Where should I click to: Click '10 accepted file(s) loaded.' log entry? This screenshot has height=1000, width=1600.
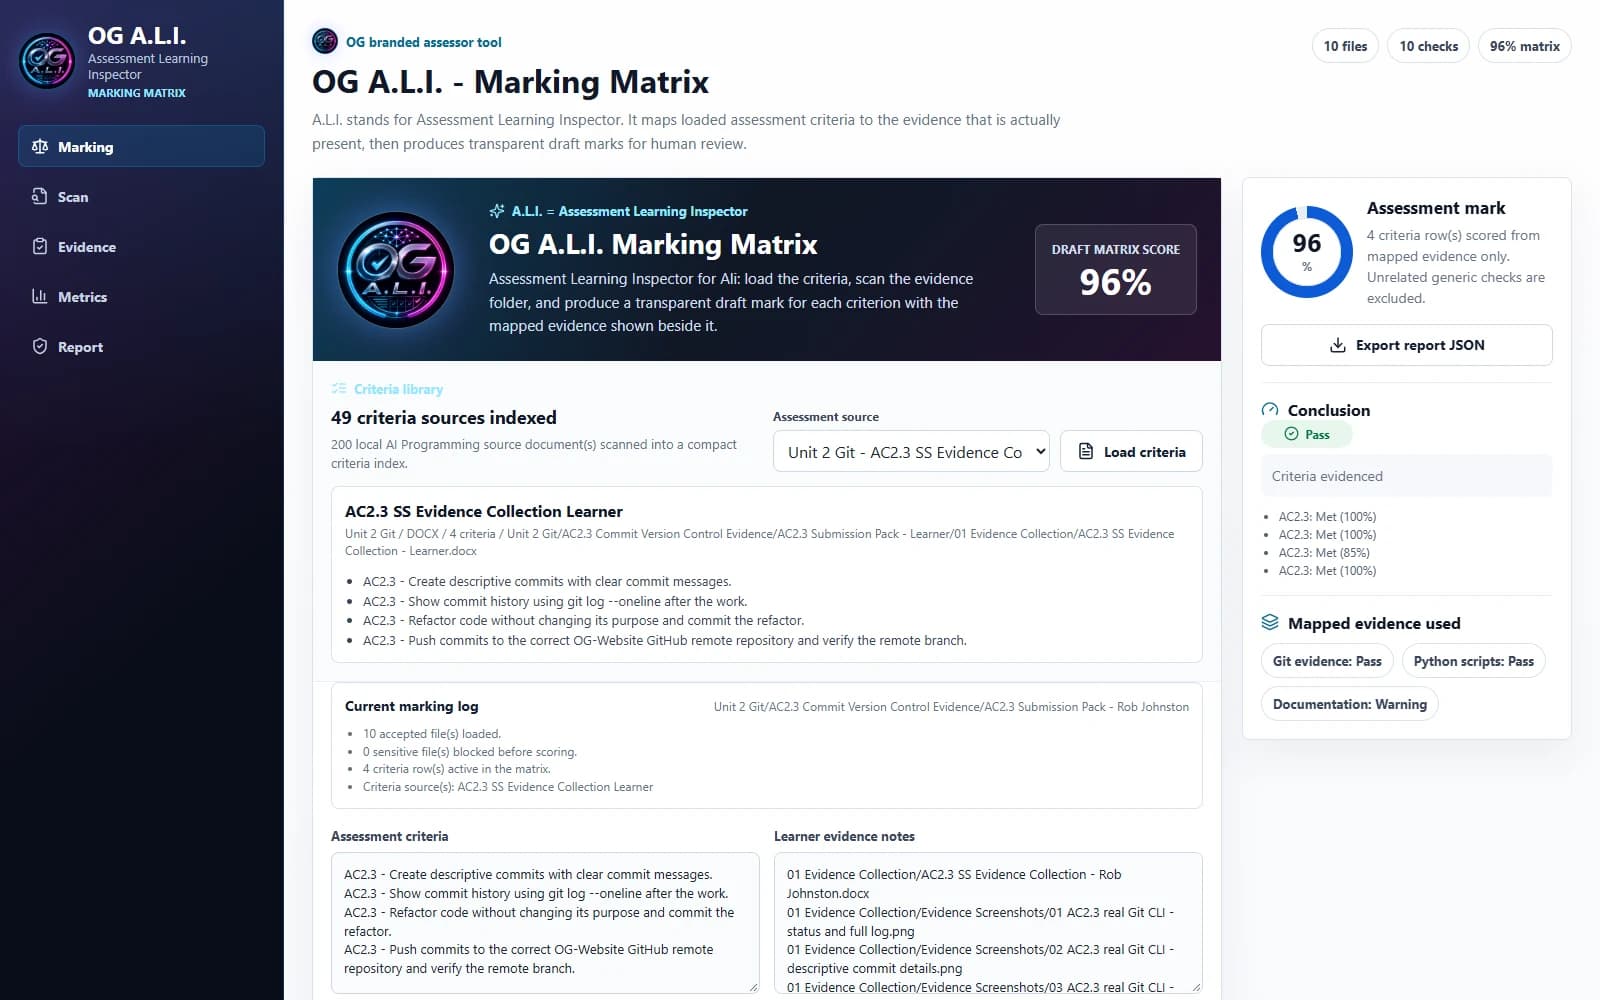[x=432, y=733]
